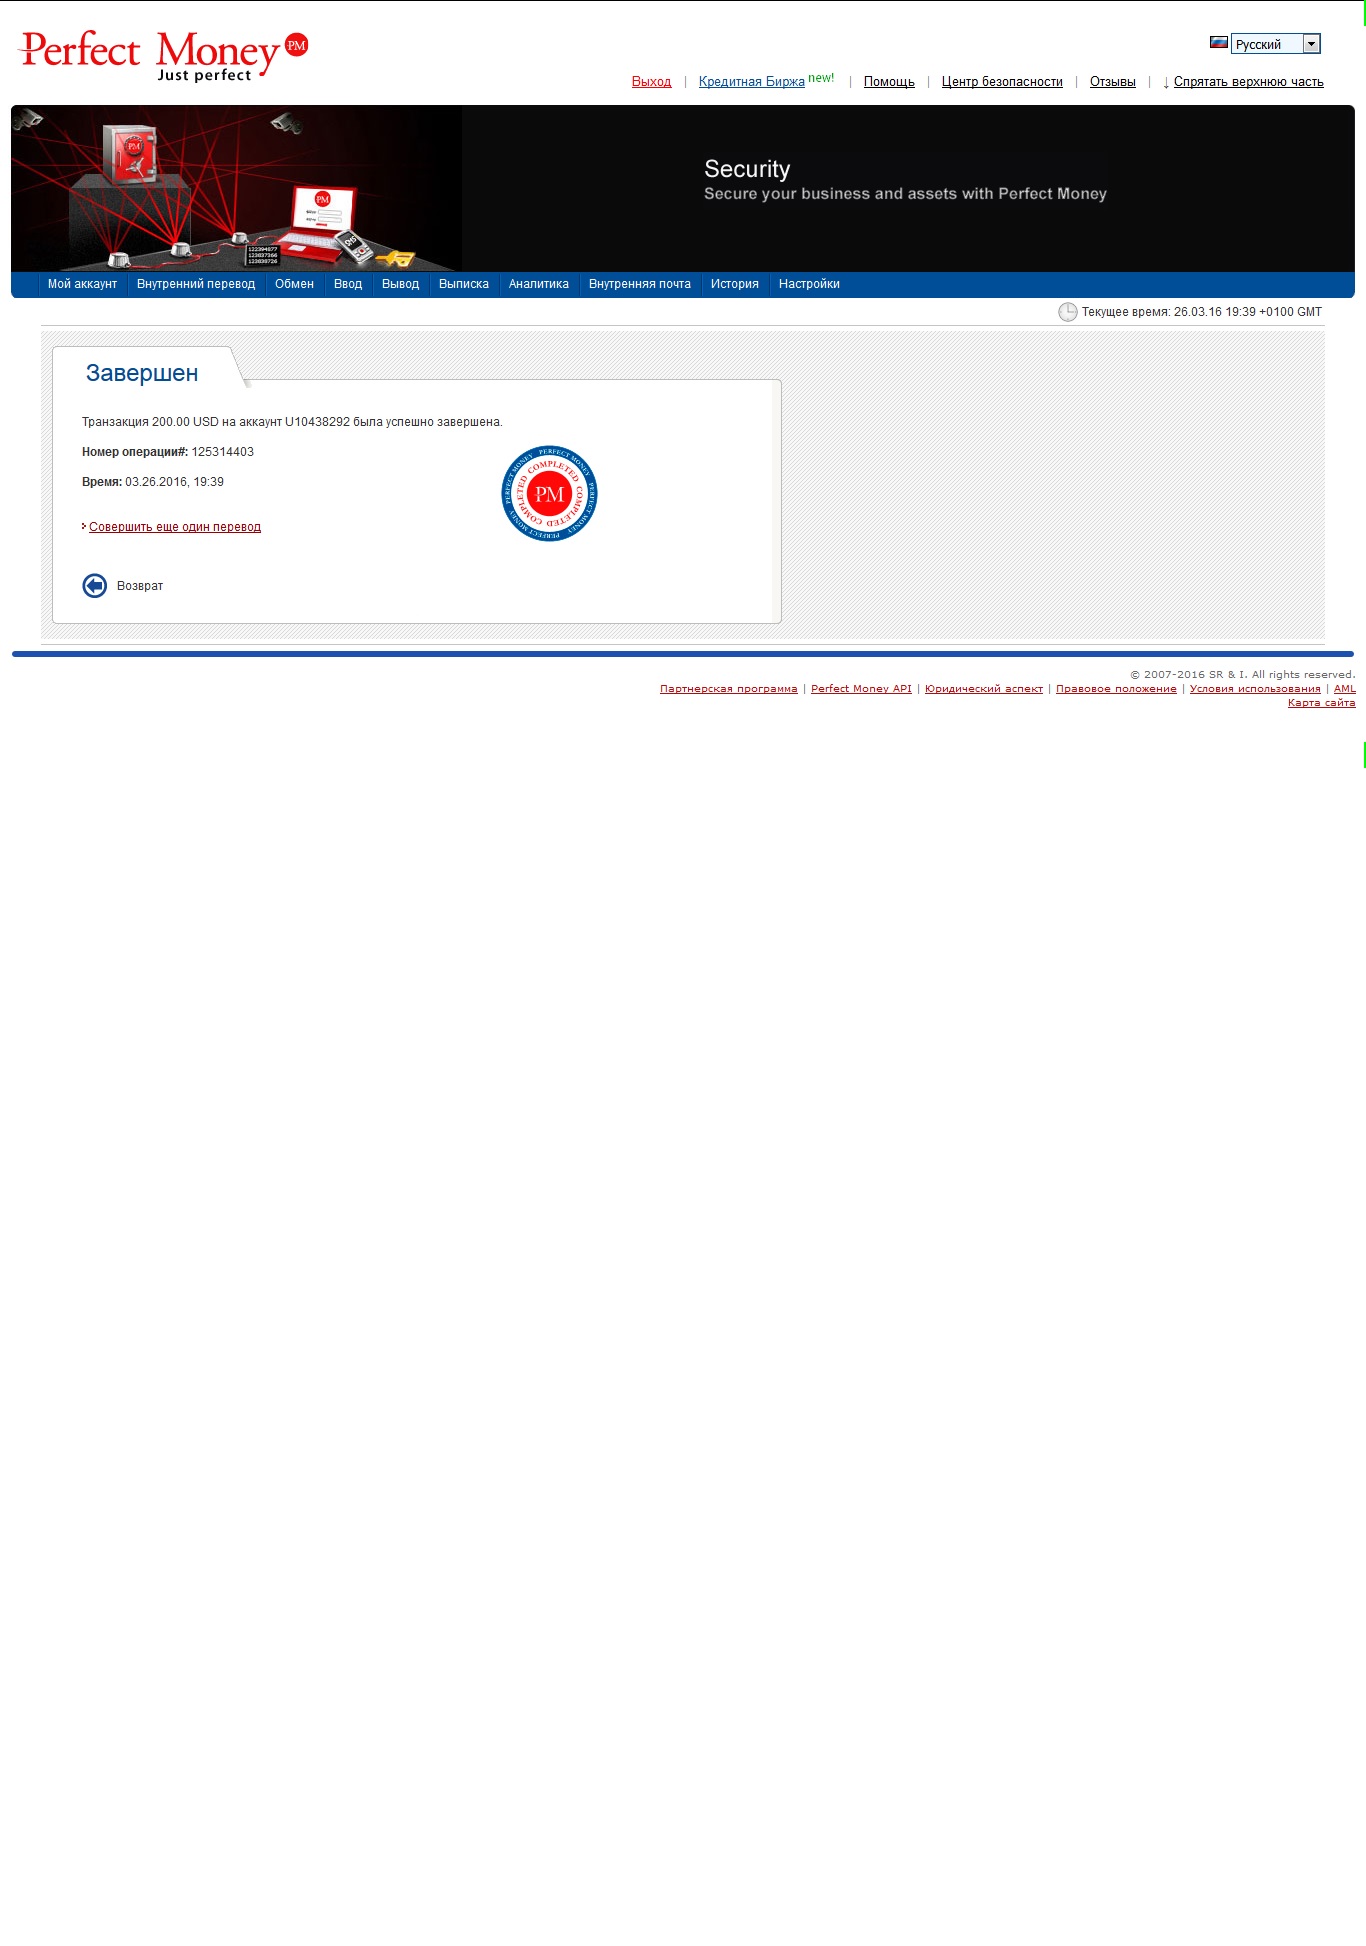Open Внутренняя почта menu
The height and width of the screenshot is (1946, 1366).
(x=640, y=284)
